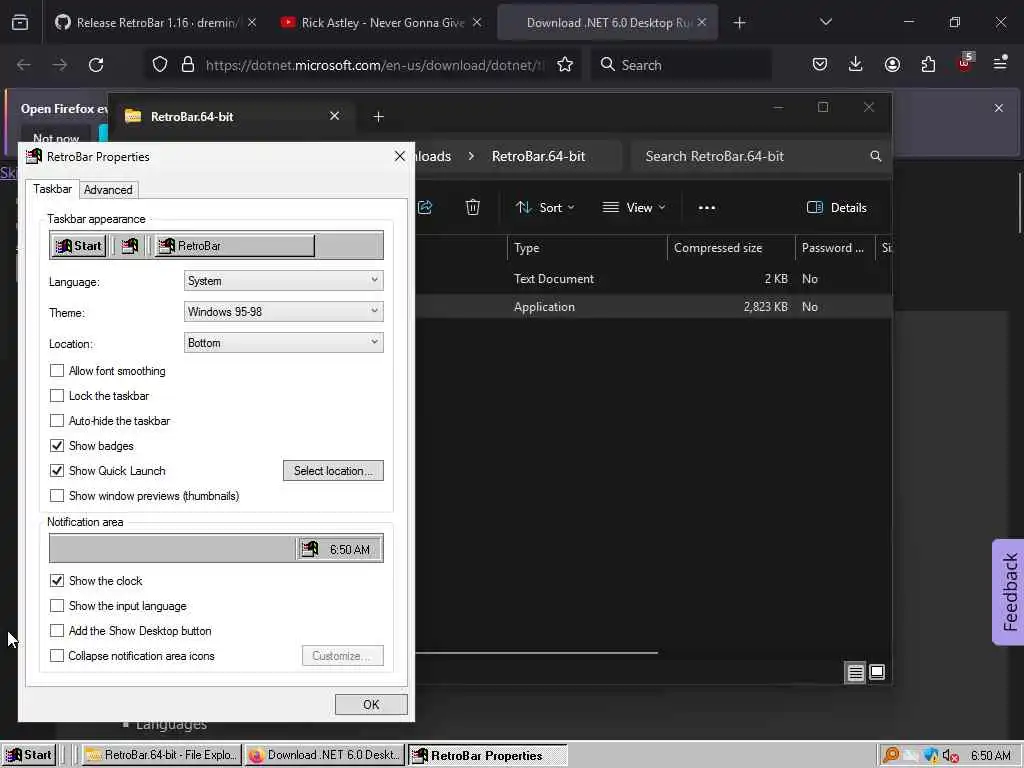The width and height of the screenshot is (1024, 768).
Task: Click the Firefox Search box
Action: click(681, 65)
